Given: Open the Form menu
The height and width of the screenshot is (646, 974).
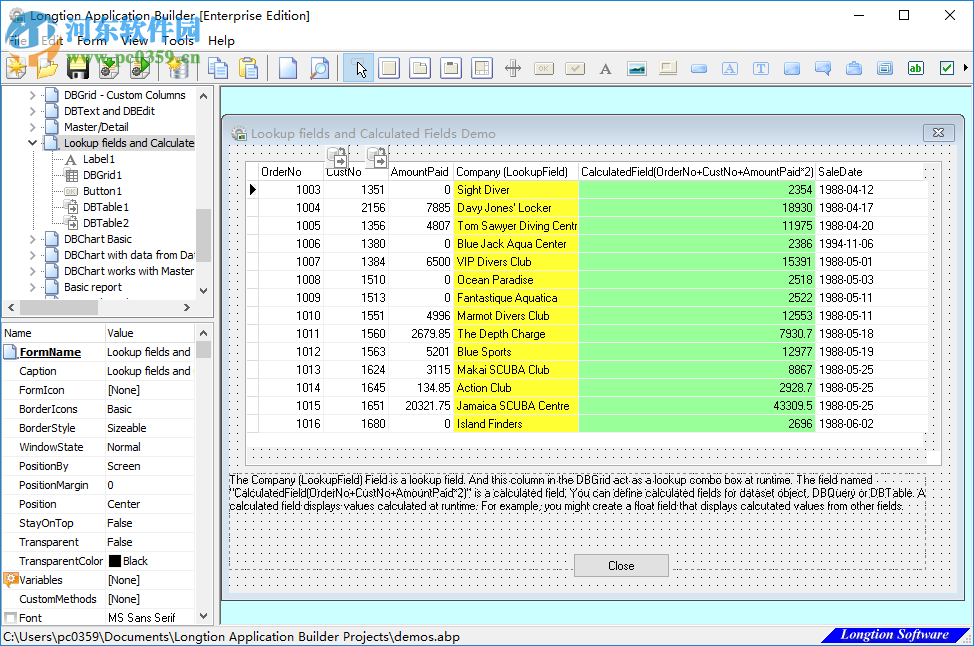Looking at the screenshot, I should point(90,41).
